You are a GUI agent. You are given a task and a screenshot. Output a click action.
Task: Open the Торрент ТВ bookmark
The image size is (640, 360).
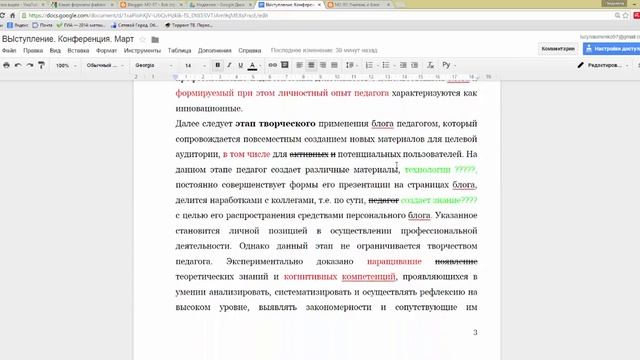[189, 25]
